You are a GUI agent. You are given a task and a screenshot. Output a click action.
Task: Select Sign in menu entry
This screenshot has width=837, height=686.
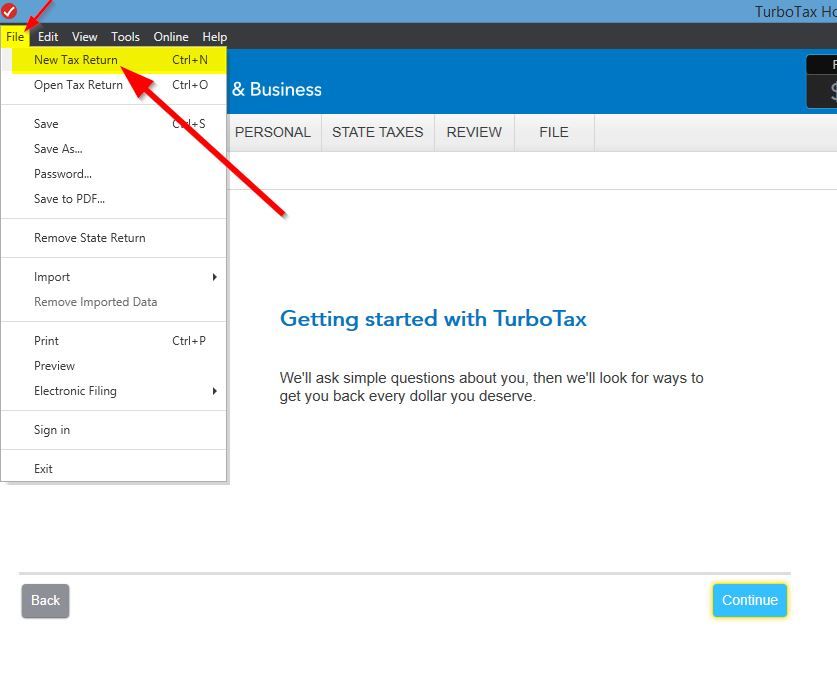click(x=114, y=430)
